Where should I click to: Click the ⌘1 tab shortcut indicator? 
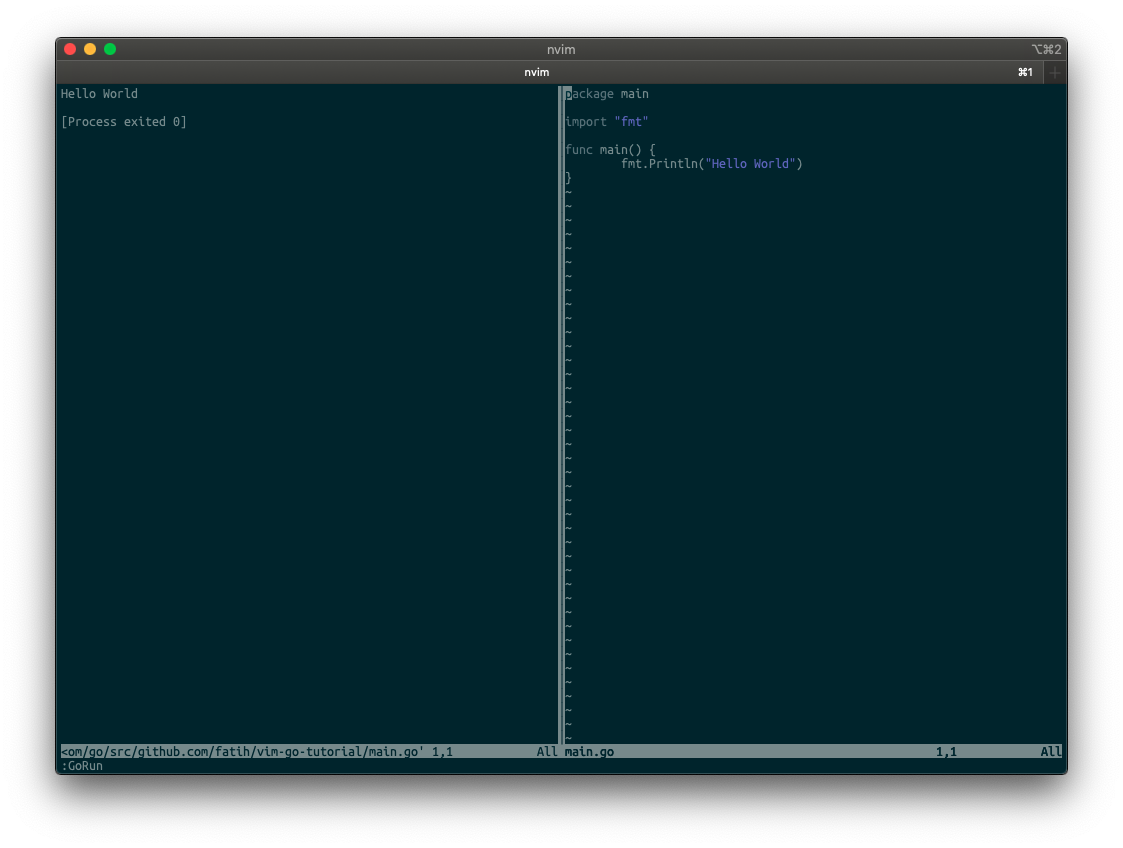click(x=1026, y=72)
